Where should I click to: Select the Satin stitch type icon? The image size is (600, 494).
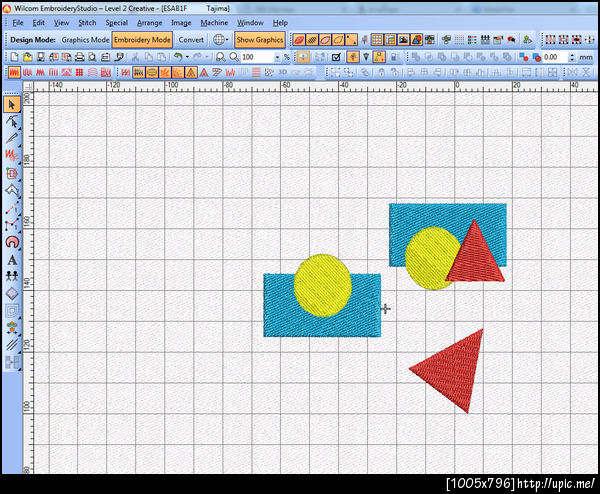pyautogui.click(x=14, y=72)
